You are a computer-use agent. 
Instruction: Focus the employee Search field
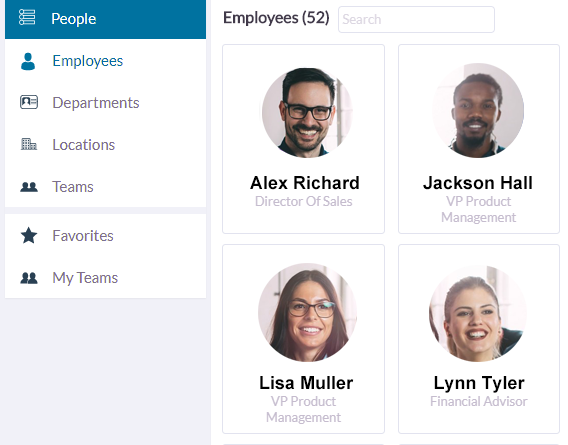[x=416, y=19]
